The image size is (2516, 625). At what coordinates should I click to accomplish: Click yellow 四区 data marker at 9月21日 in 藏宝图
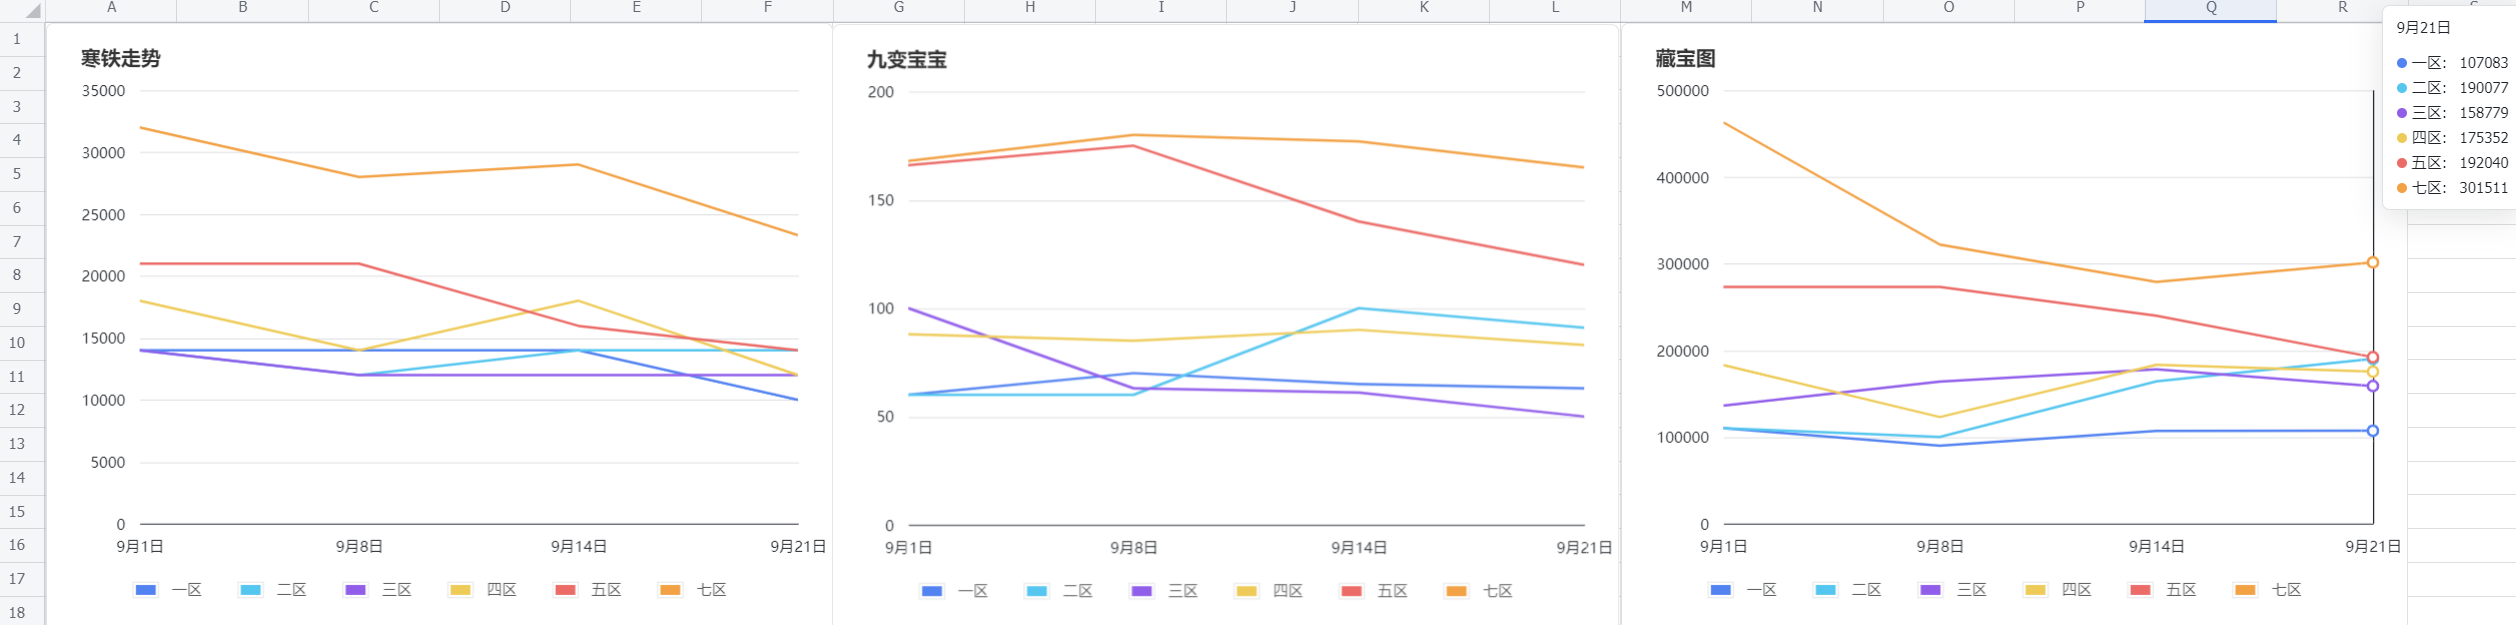point(2373,372)
